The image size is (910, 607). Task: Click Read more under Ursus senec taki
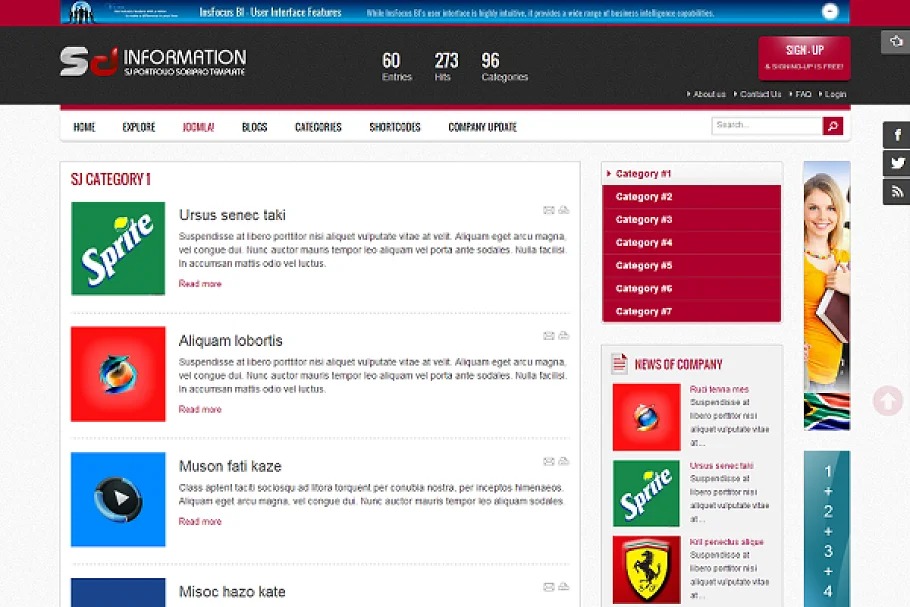[x=200, y=284]
